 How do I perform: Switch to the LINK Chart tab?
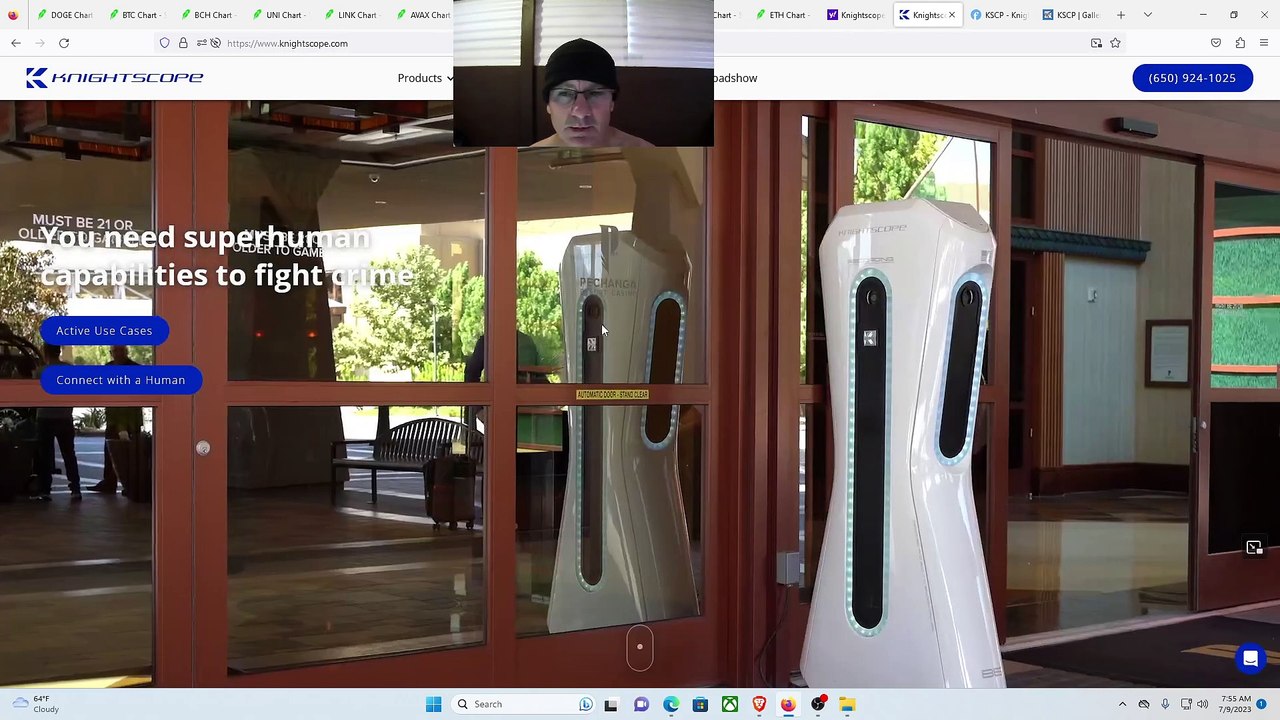tap(353, 15)
